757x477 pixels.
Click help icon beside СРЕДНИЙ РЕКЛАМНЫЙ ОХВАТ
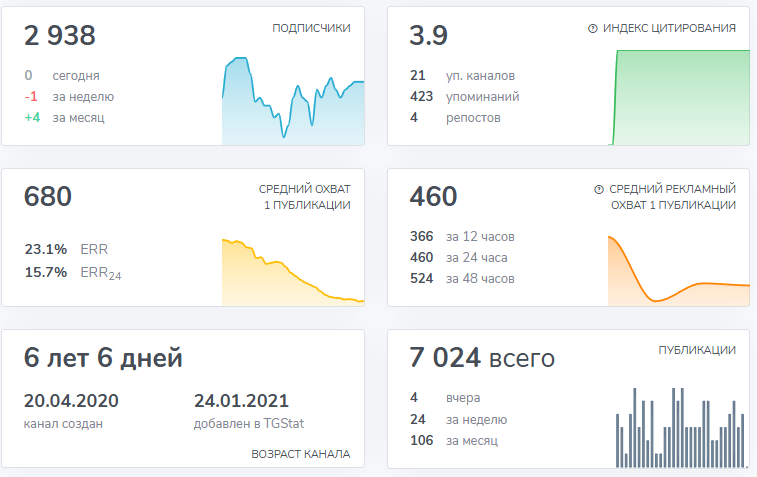pos(599,189)
